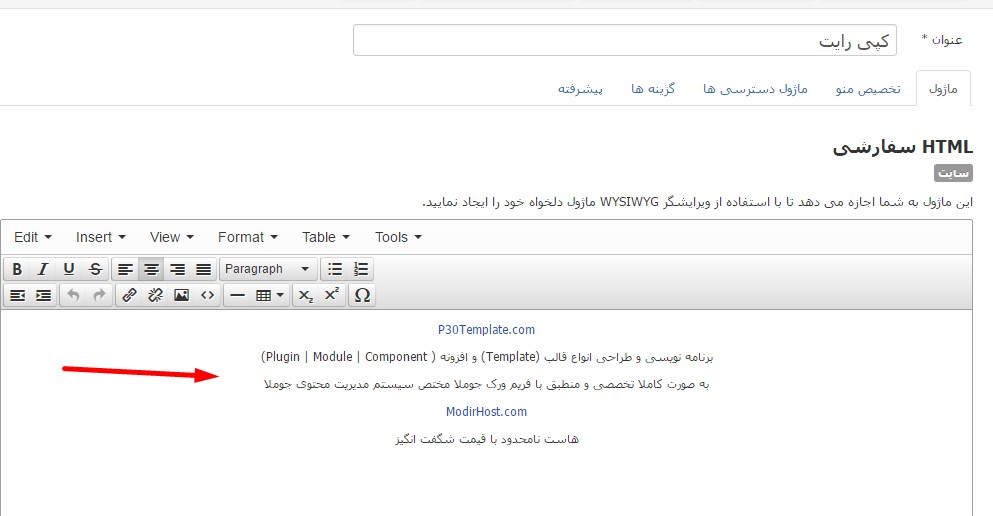
Task: Apply superscript formatting
Action: [x=332, y=295]
